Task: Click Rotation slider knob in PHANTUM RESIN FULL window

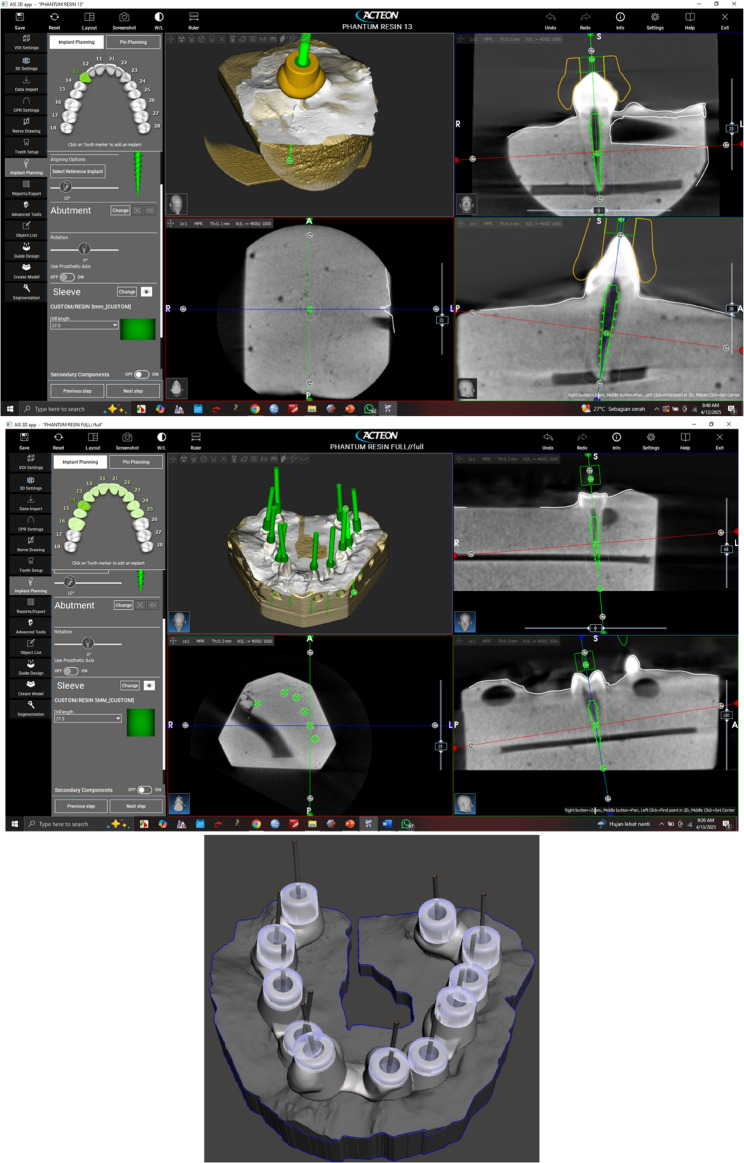Action: [x=88, y=643]
